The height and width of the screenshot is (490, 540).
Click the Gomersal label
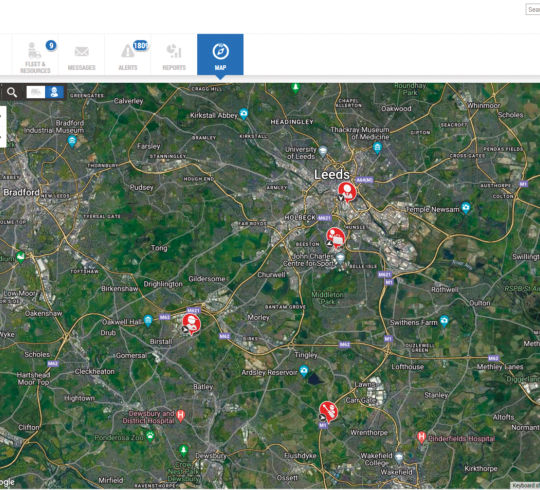coord(131,355)
